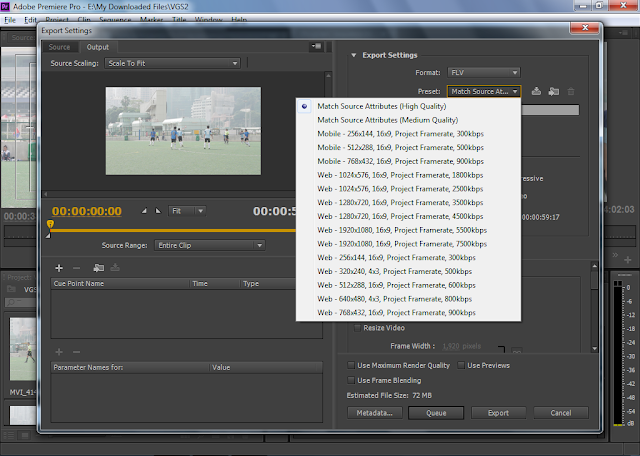
Task: Click the export cue points icon
Action: 115,267
